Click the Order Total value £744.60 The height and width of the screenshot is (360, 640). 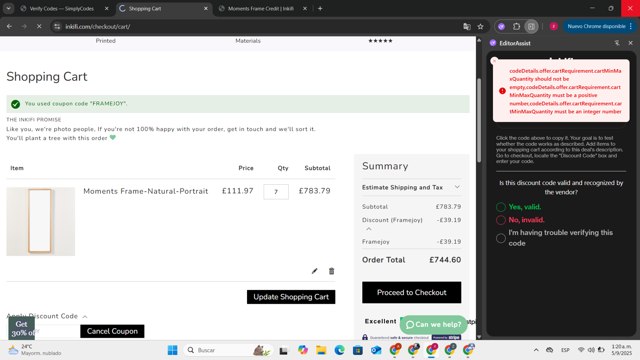pos(445,260)
